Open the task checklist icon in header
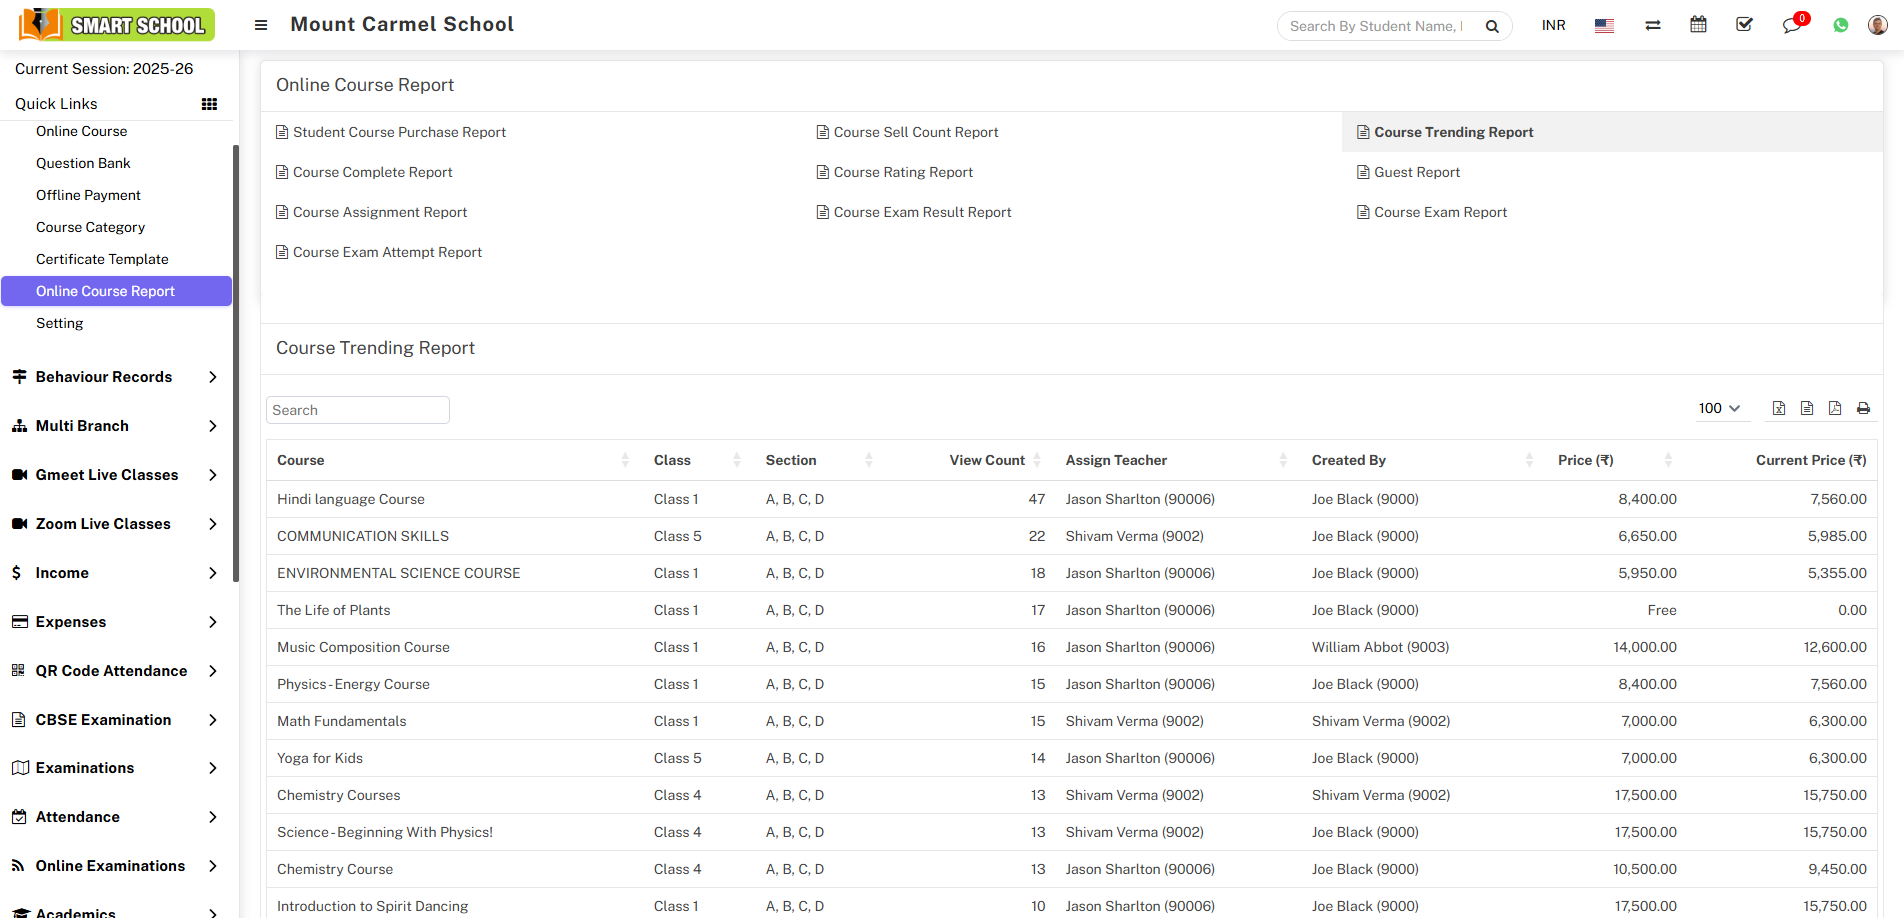 [1744, 25]
